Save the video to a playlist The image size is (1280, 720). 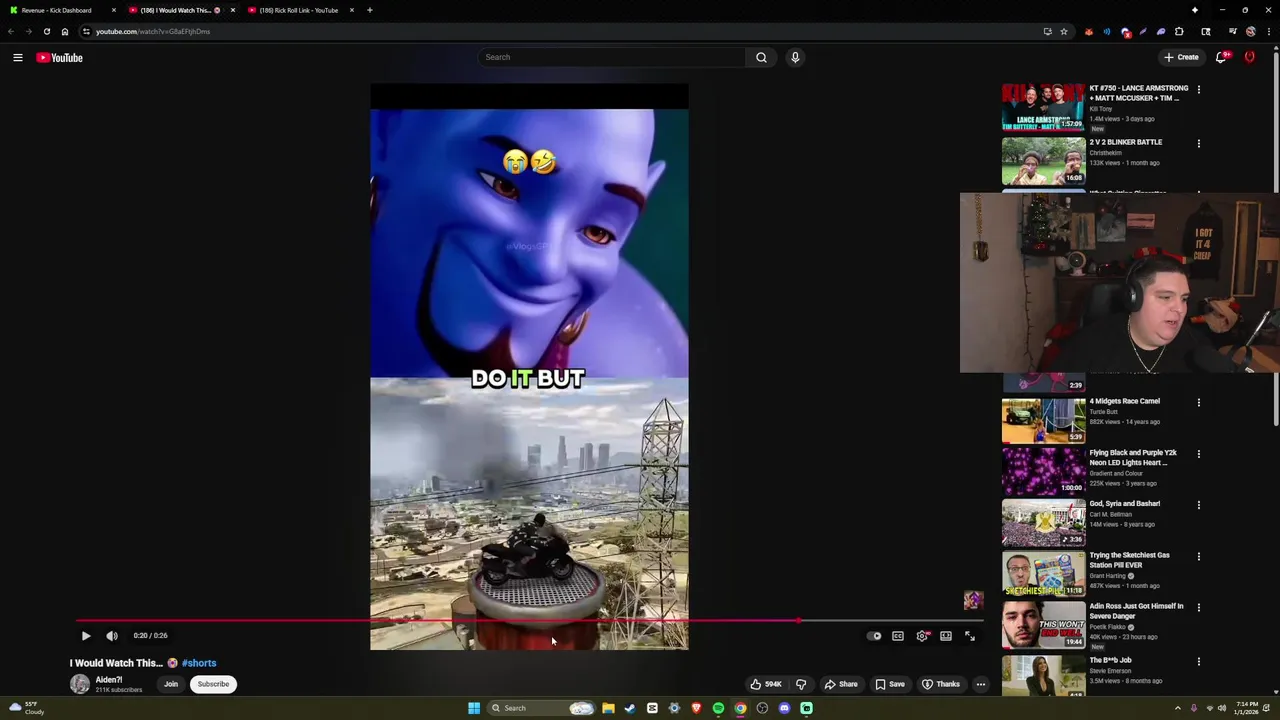point(890,684)
